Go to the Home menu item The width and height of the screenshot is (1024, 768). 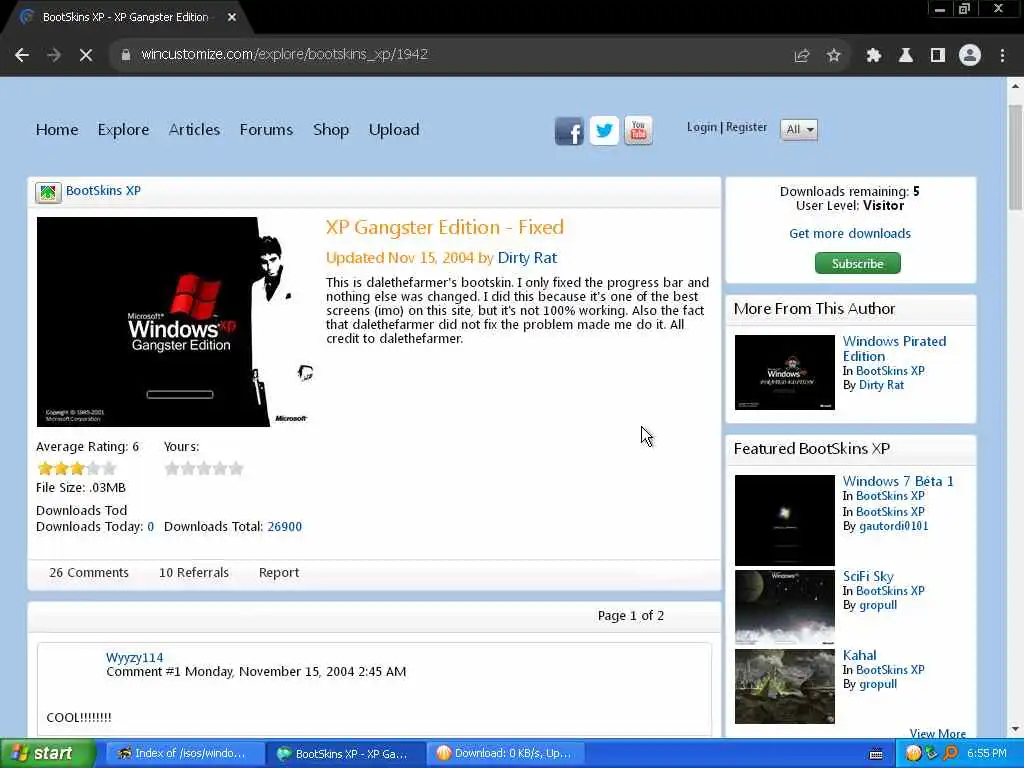[x=57, y=130]
